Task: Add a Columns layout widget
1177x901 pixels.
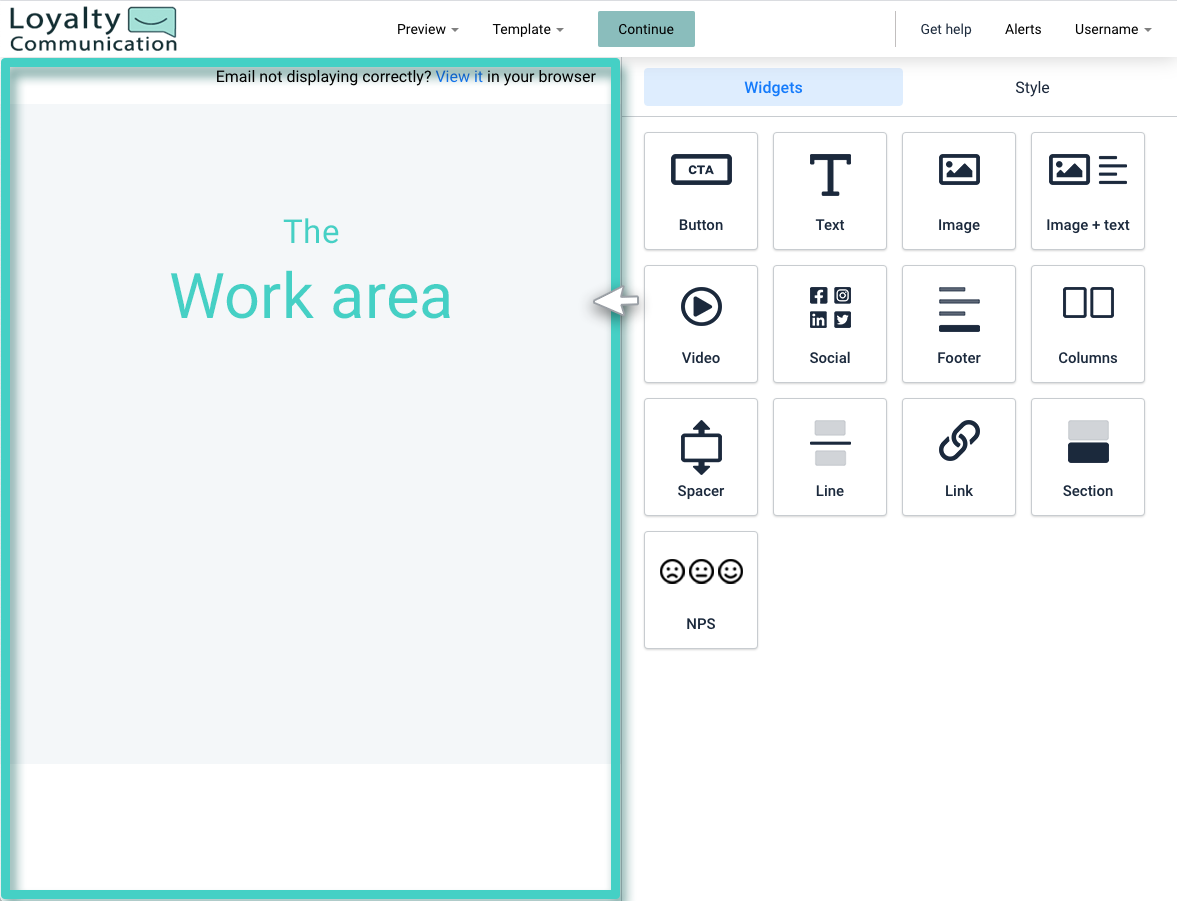Action: [x=1087, y=324]
